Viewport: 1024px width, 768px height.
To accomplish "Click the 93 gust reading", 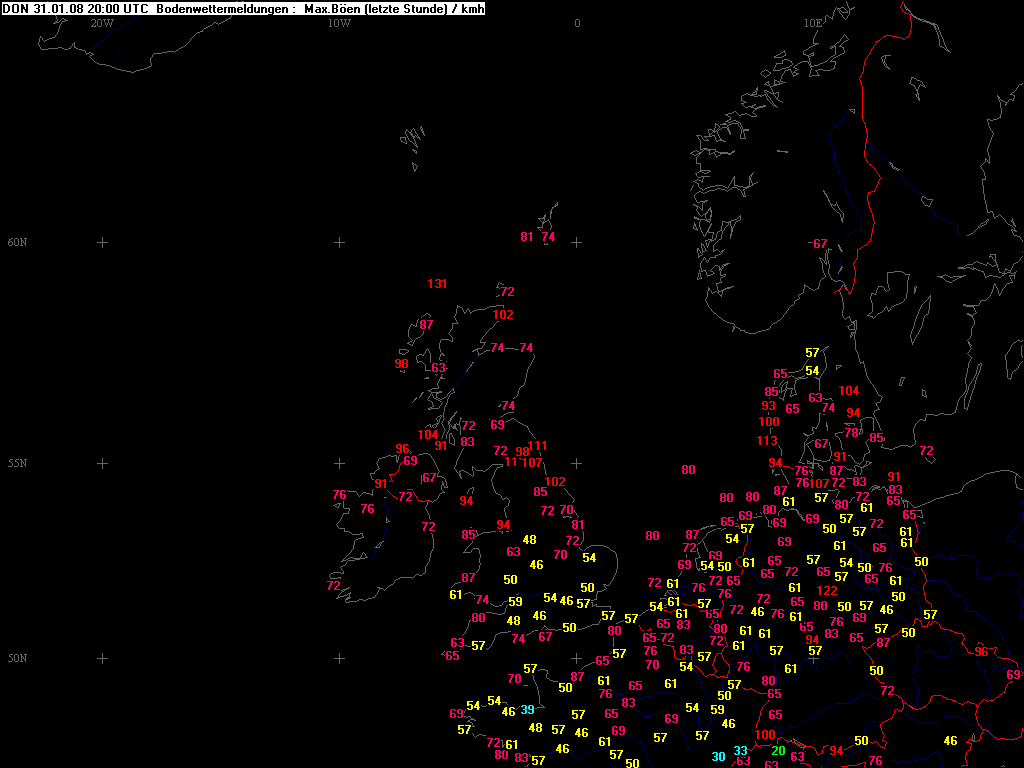I will [x=768, y=406].
